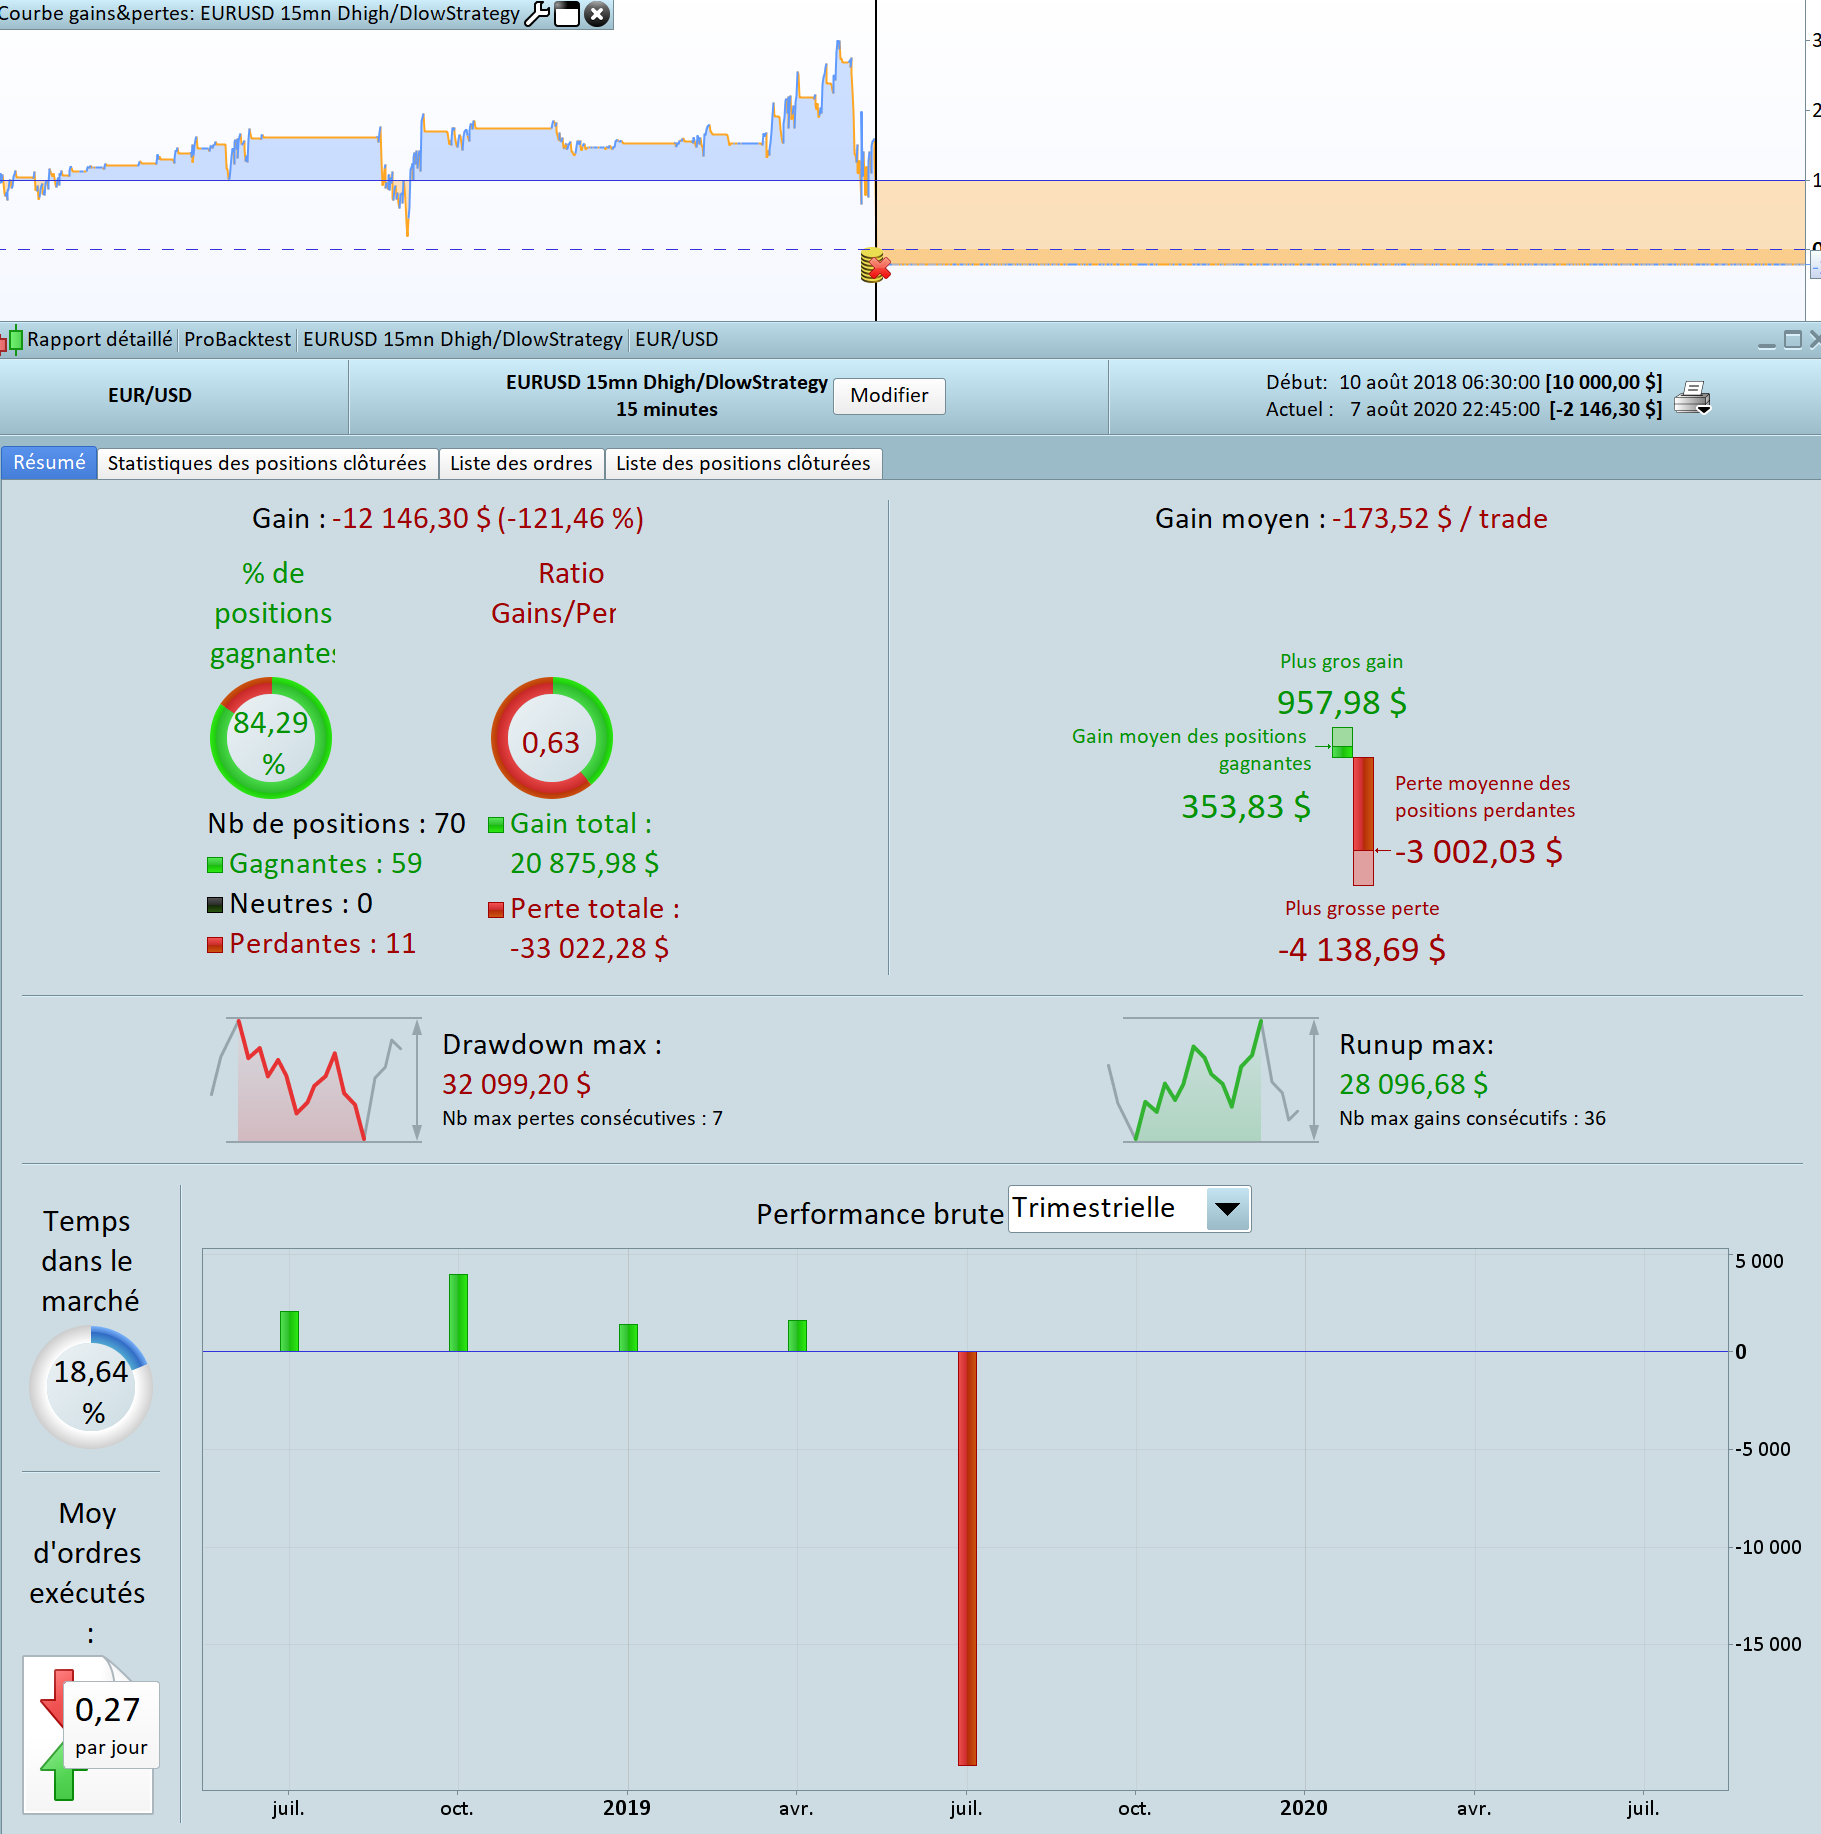
Task: Click the average loss value -3 002,03 $
Action: (x=1479, y=851)
